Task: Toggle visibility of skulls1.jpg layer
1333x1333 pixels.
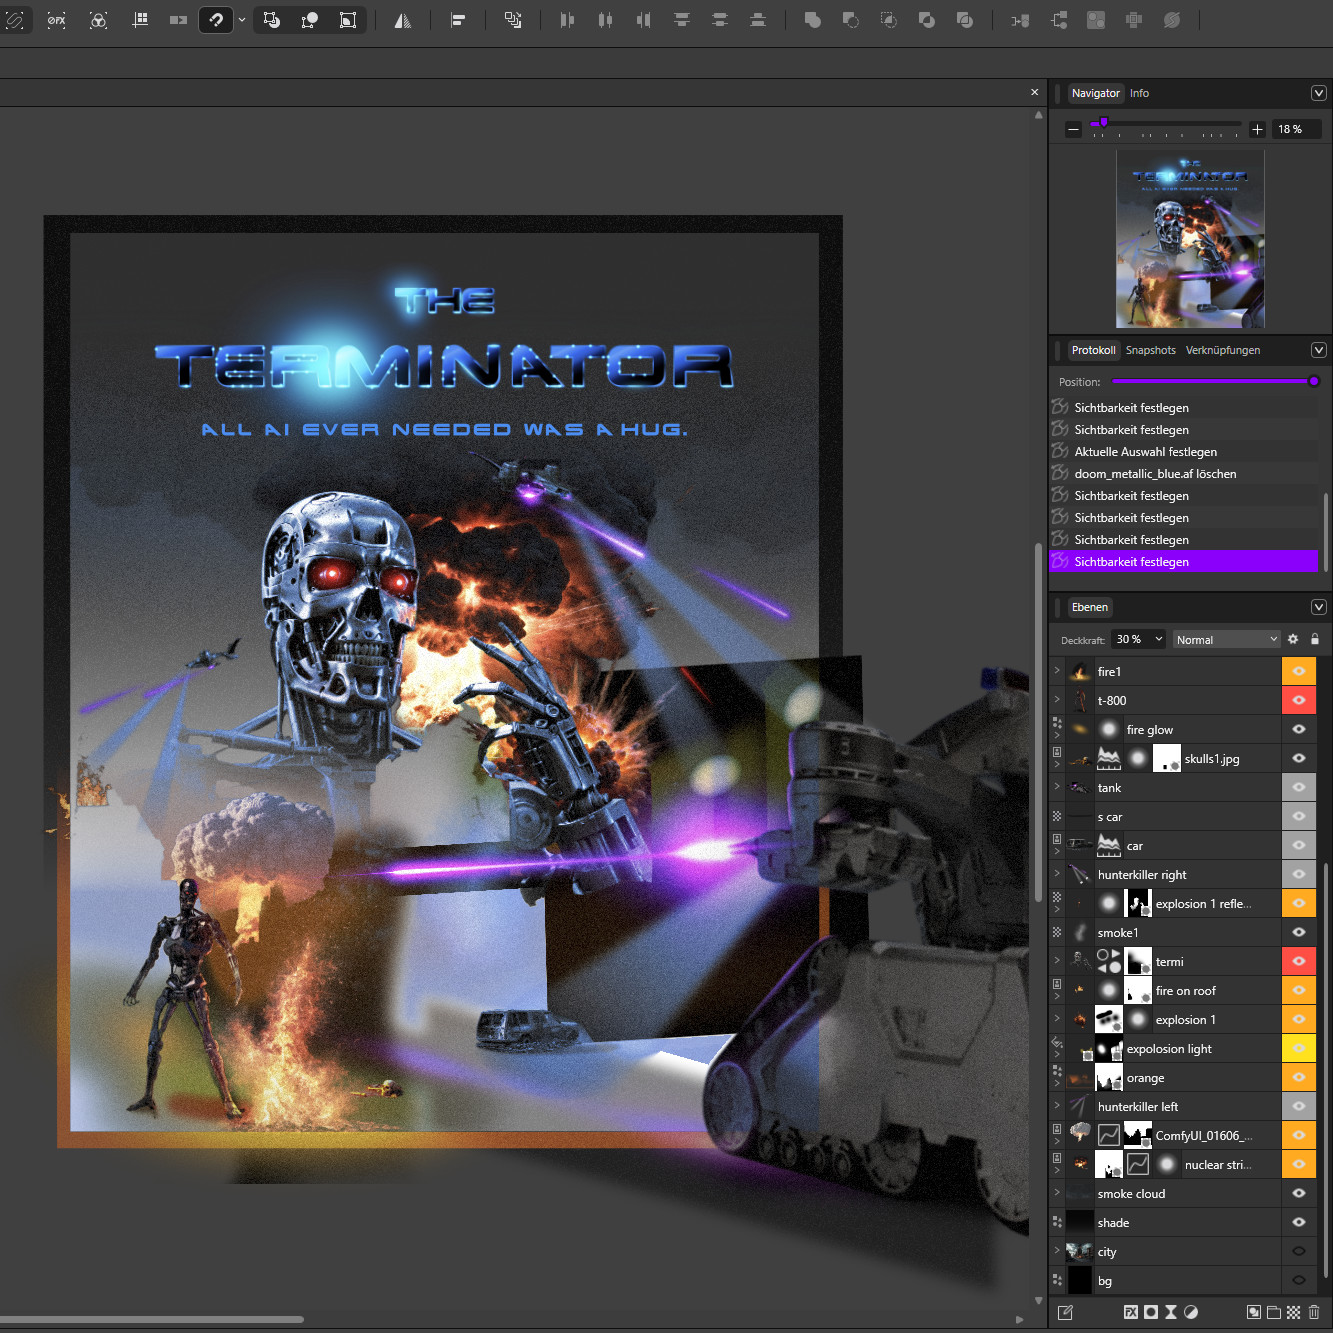Action: (1299, 759)
